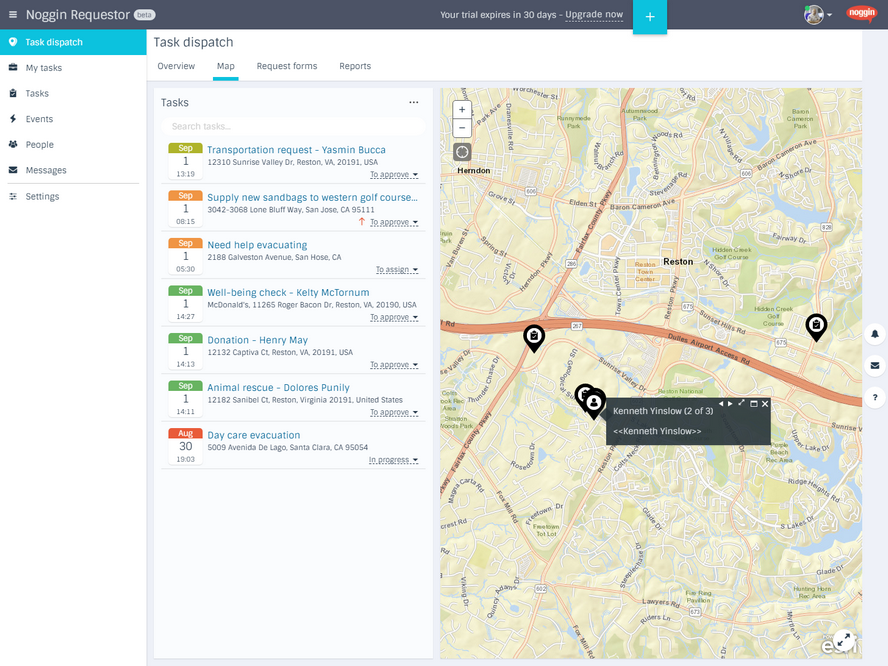Viewport: 888px width, 666px height.
Task: Click the beta badge next to title
Action: 144,15
